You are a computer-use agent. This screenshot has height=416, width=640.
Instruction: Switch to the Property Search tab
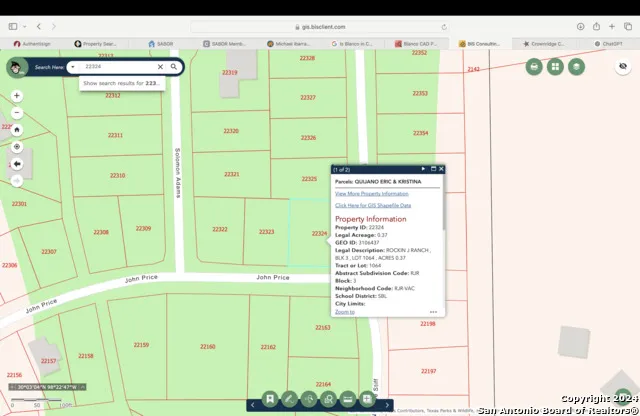(x=96, y=44)
